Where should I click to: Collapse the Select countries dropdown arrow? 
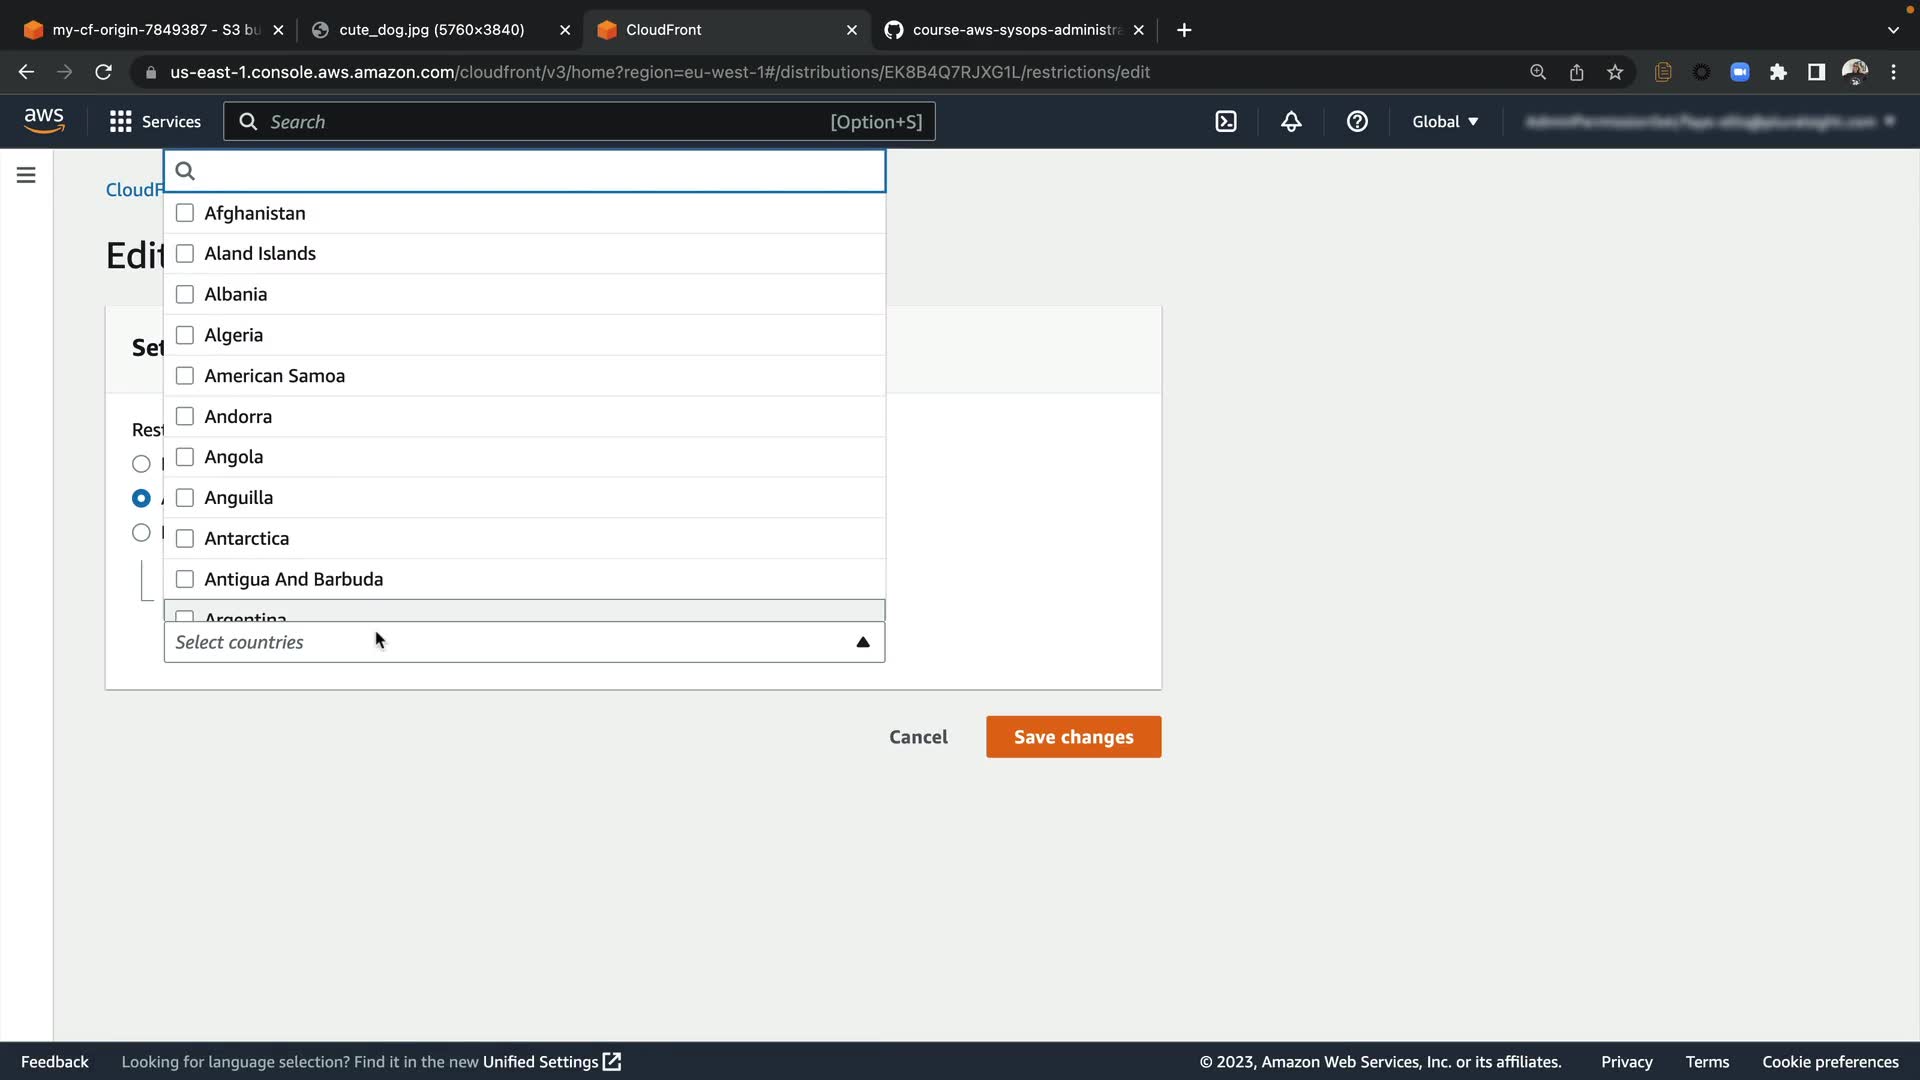(863, 642)
